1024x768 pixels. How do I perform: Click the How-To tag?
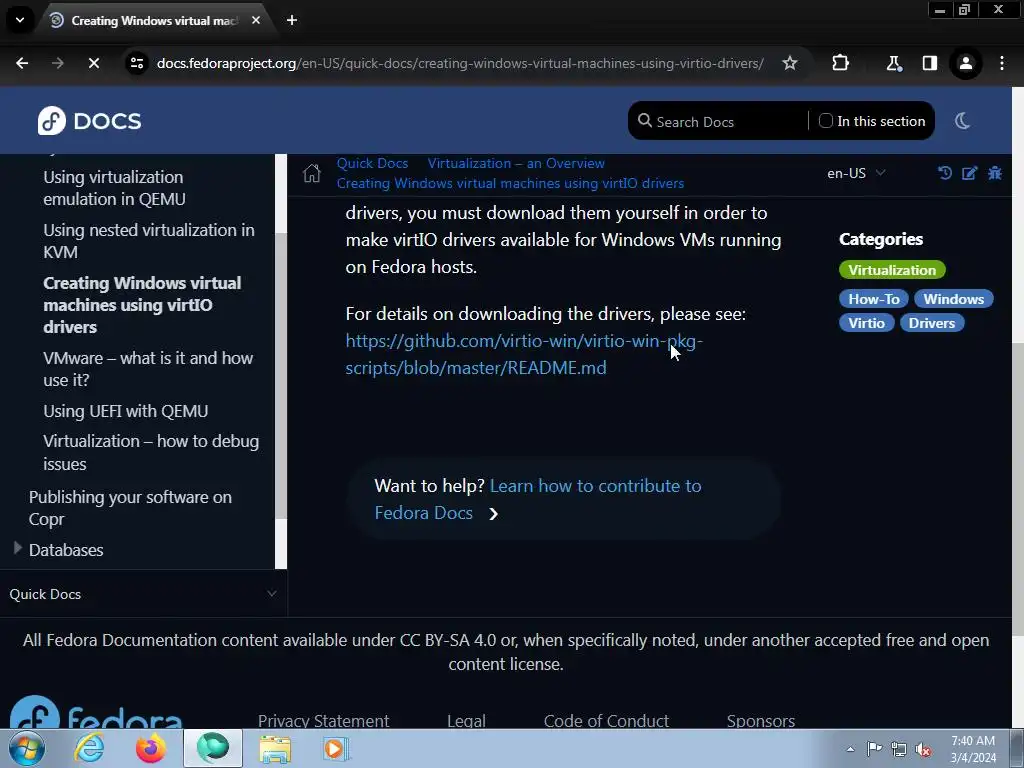(x=873, y=299)
